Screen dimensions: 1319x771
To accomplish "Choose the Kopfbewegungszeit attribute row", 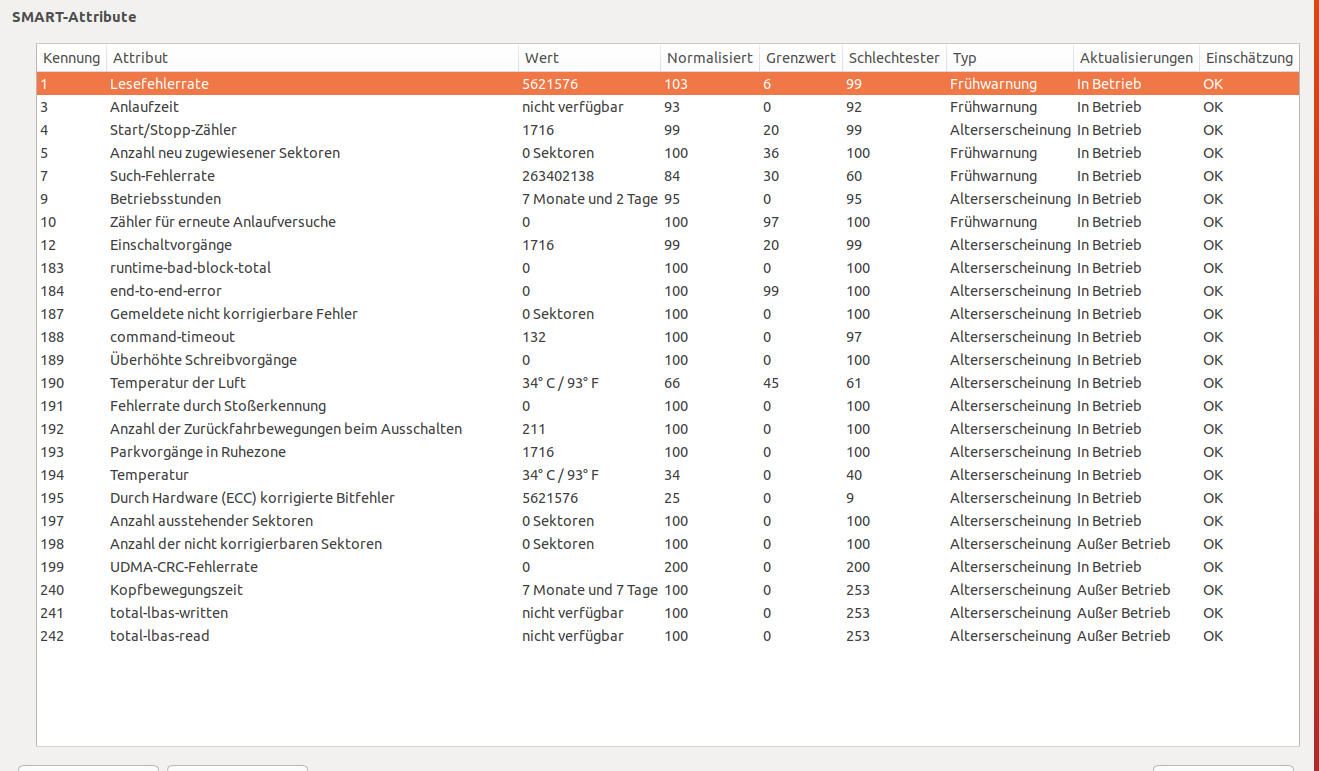I will (668, 590).
